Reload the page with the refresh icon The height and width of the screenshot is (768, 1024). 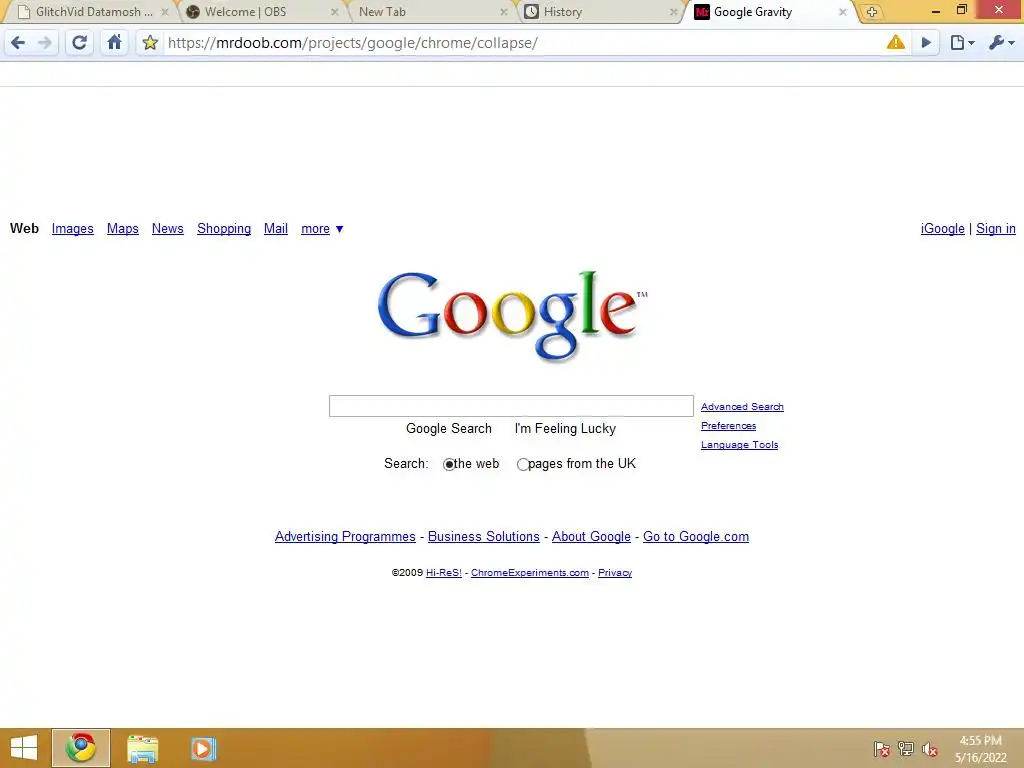point(80,43)
